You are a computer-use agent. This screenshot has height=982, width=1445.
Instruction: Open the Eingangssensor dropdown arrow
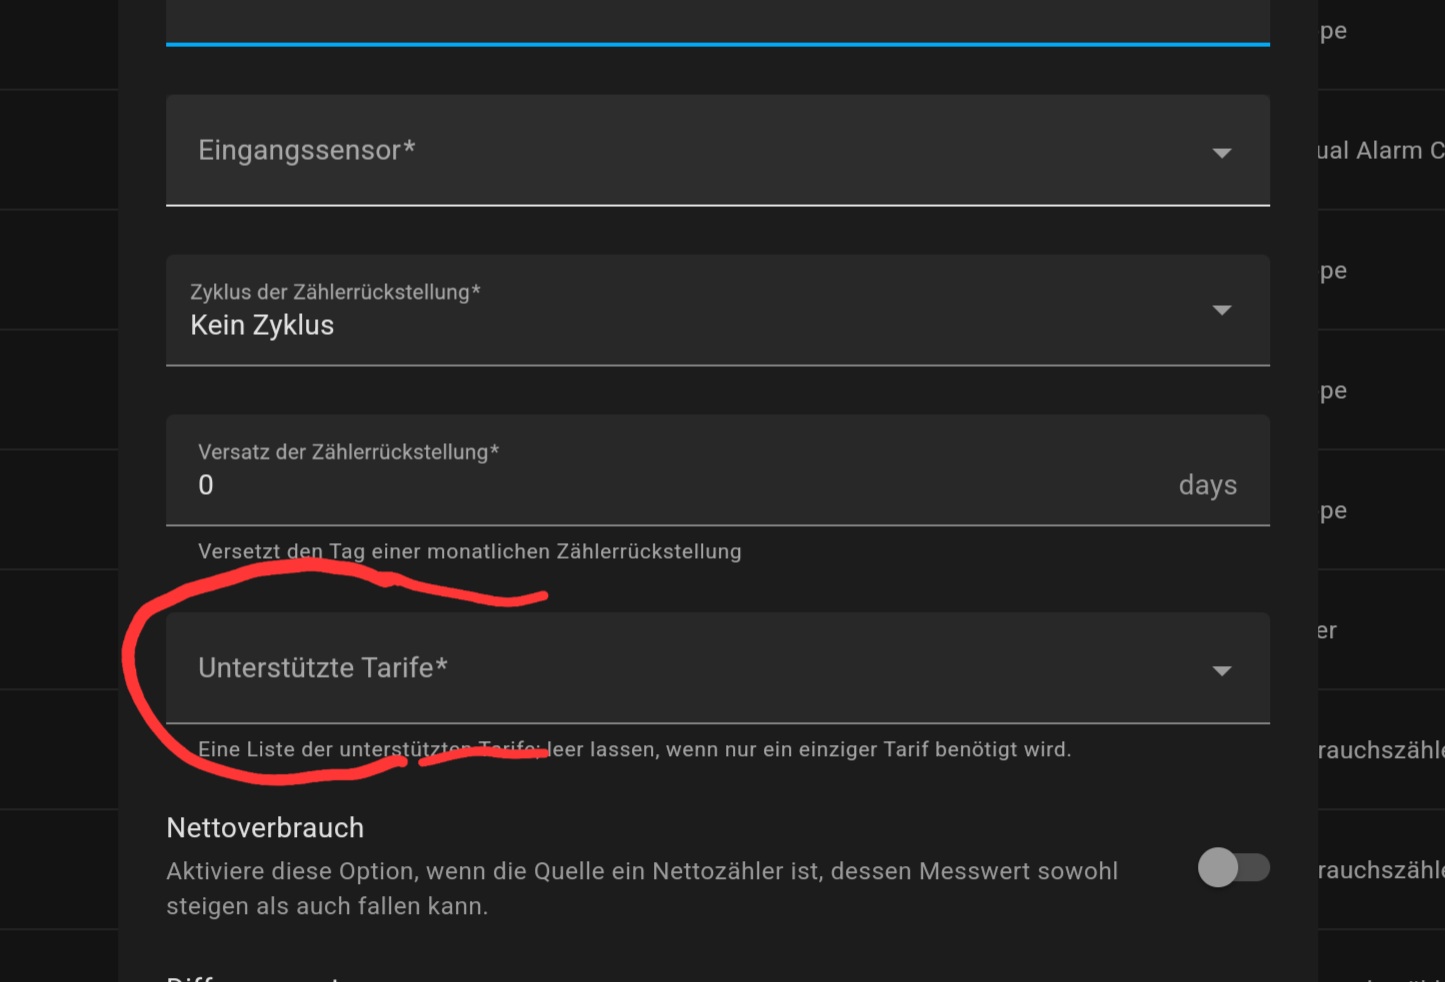(x=1221, y=153)
